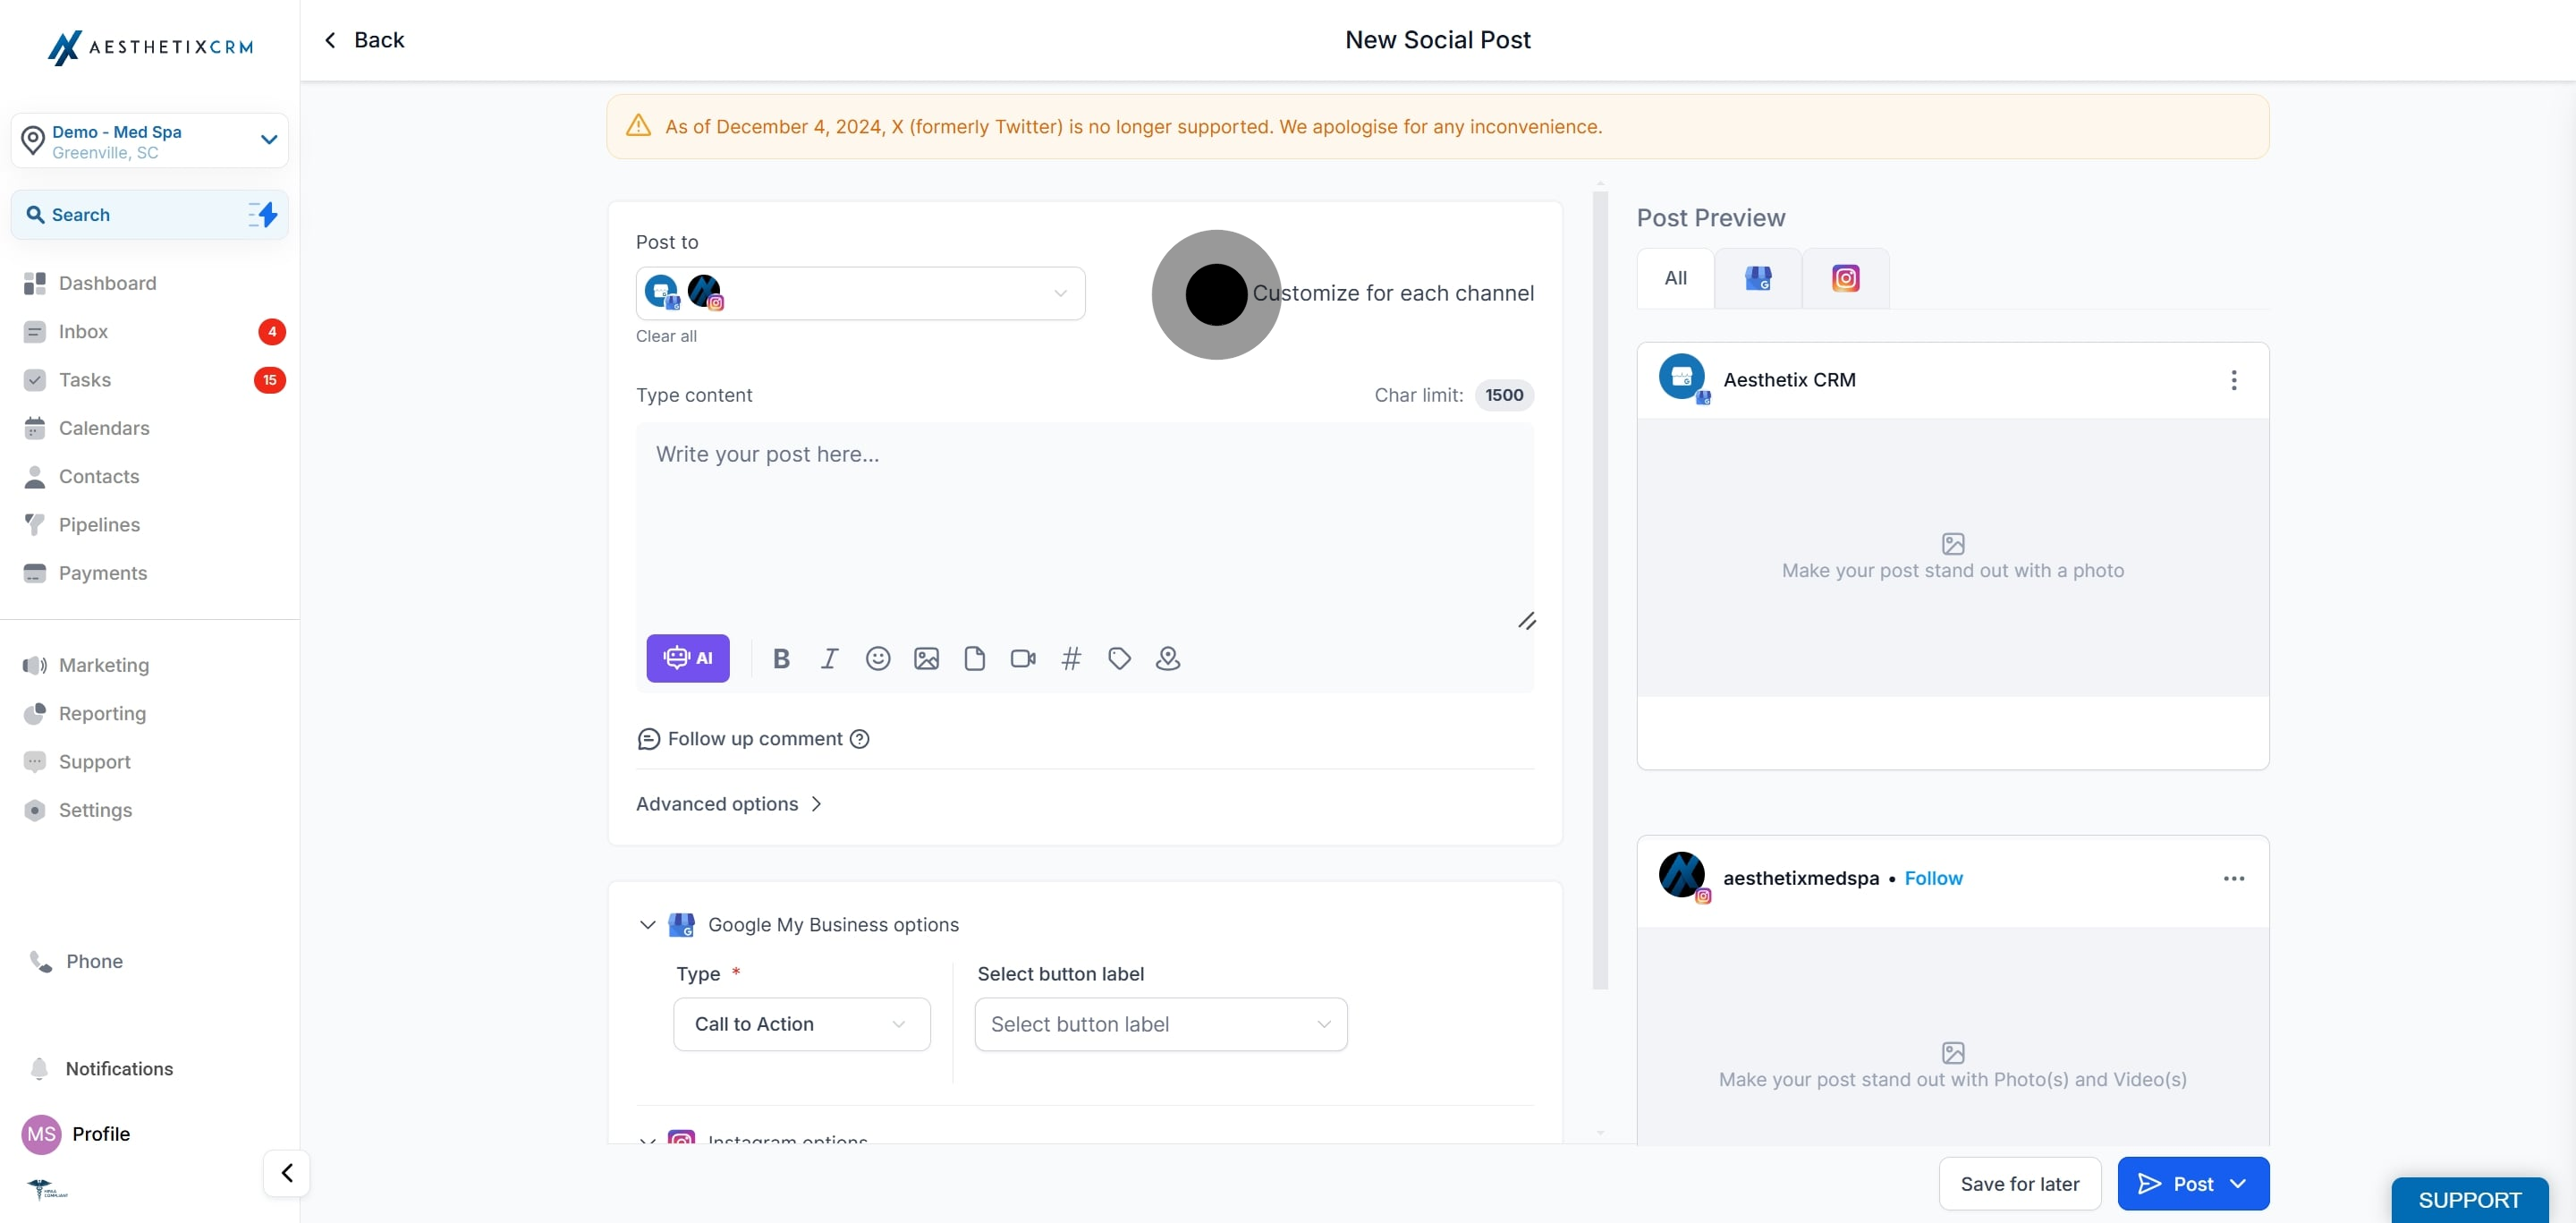This screenshot has height=1223, width=2576.
Task: Open Marketing in the sidebar
Action: [104, 665]
